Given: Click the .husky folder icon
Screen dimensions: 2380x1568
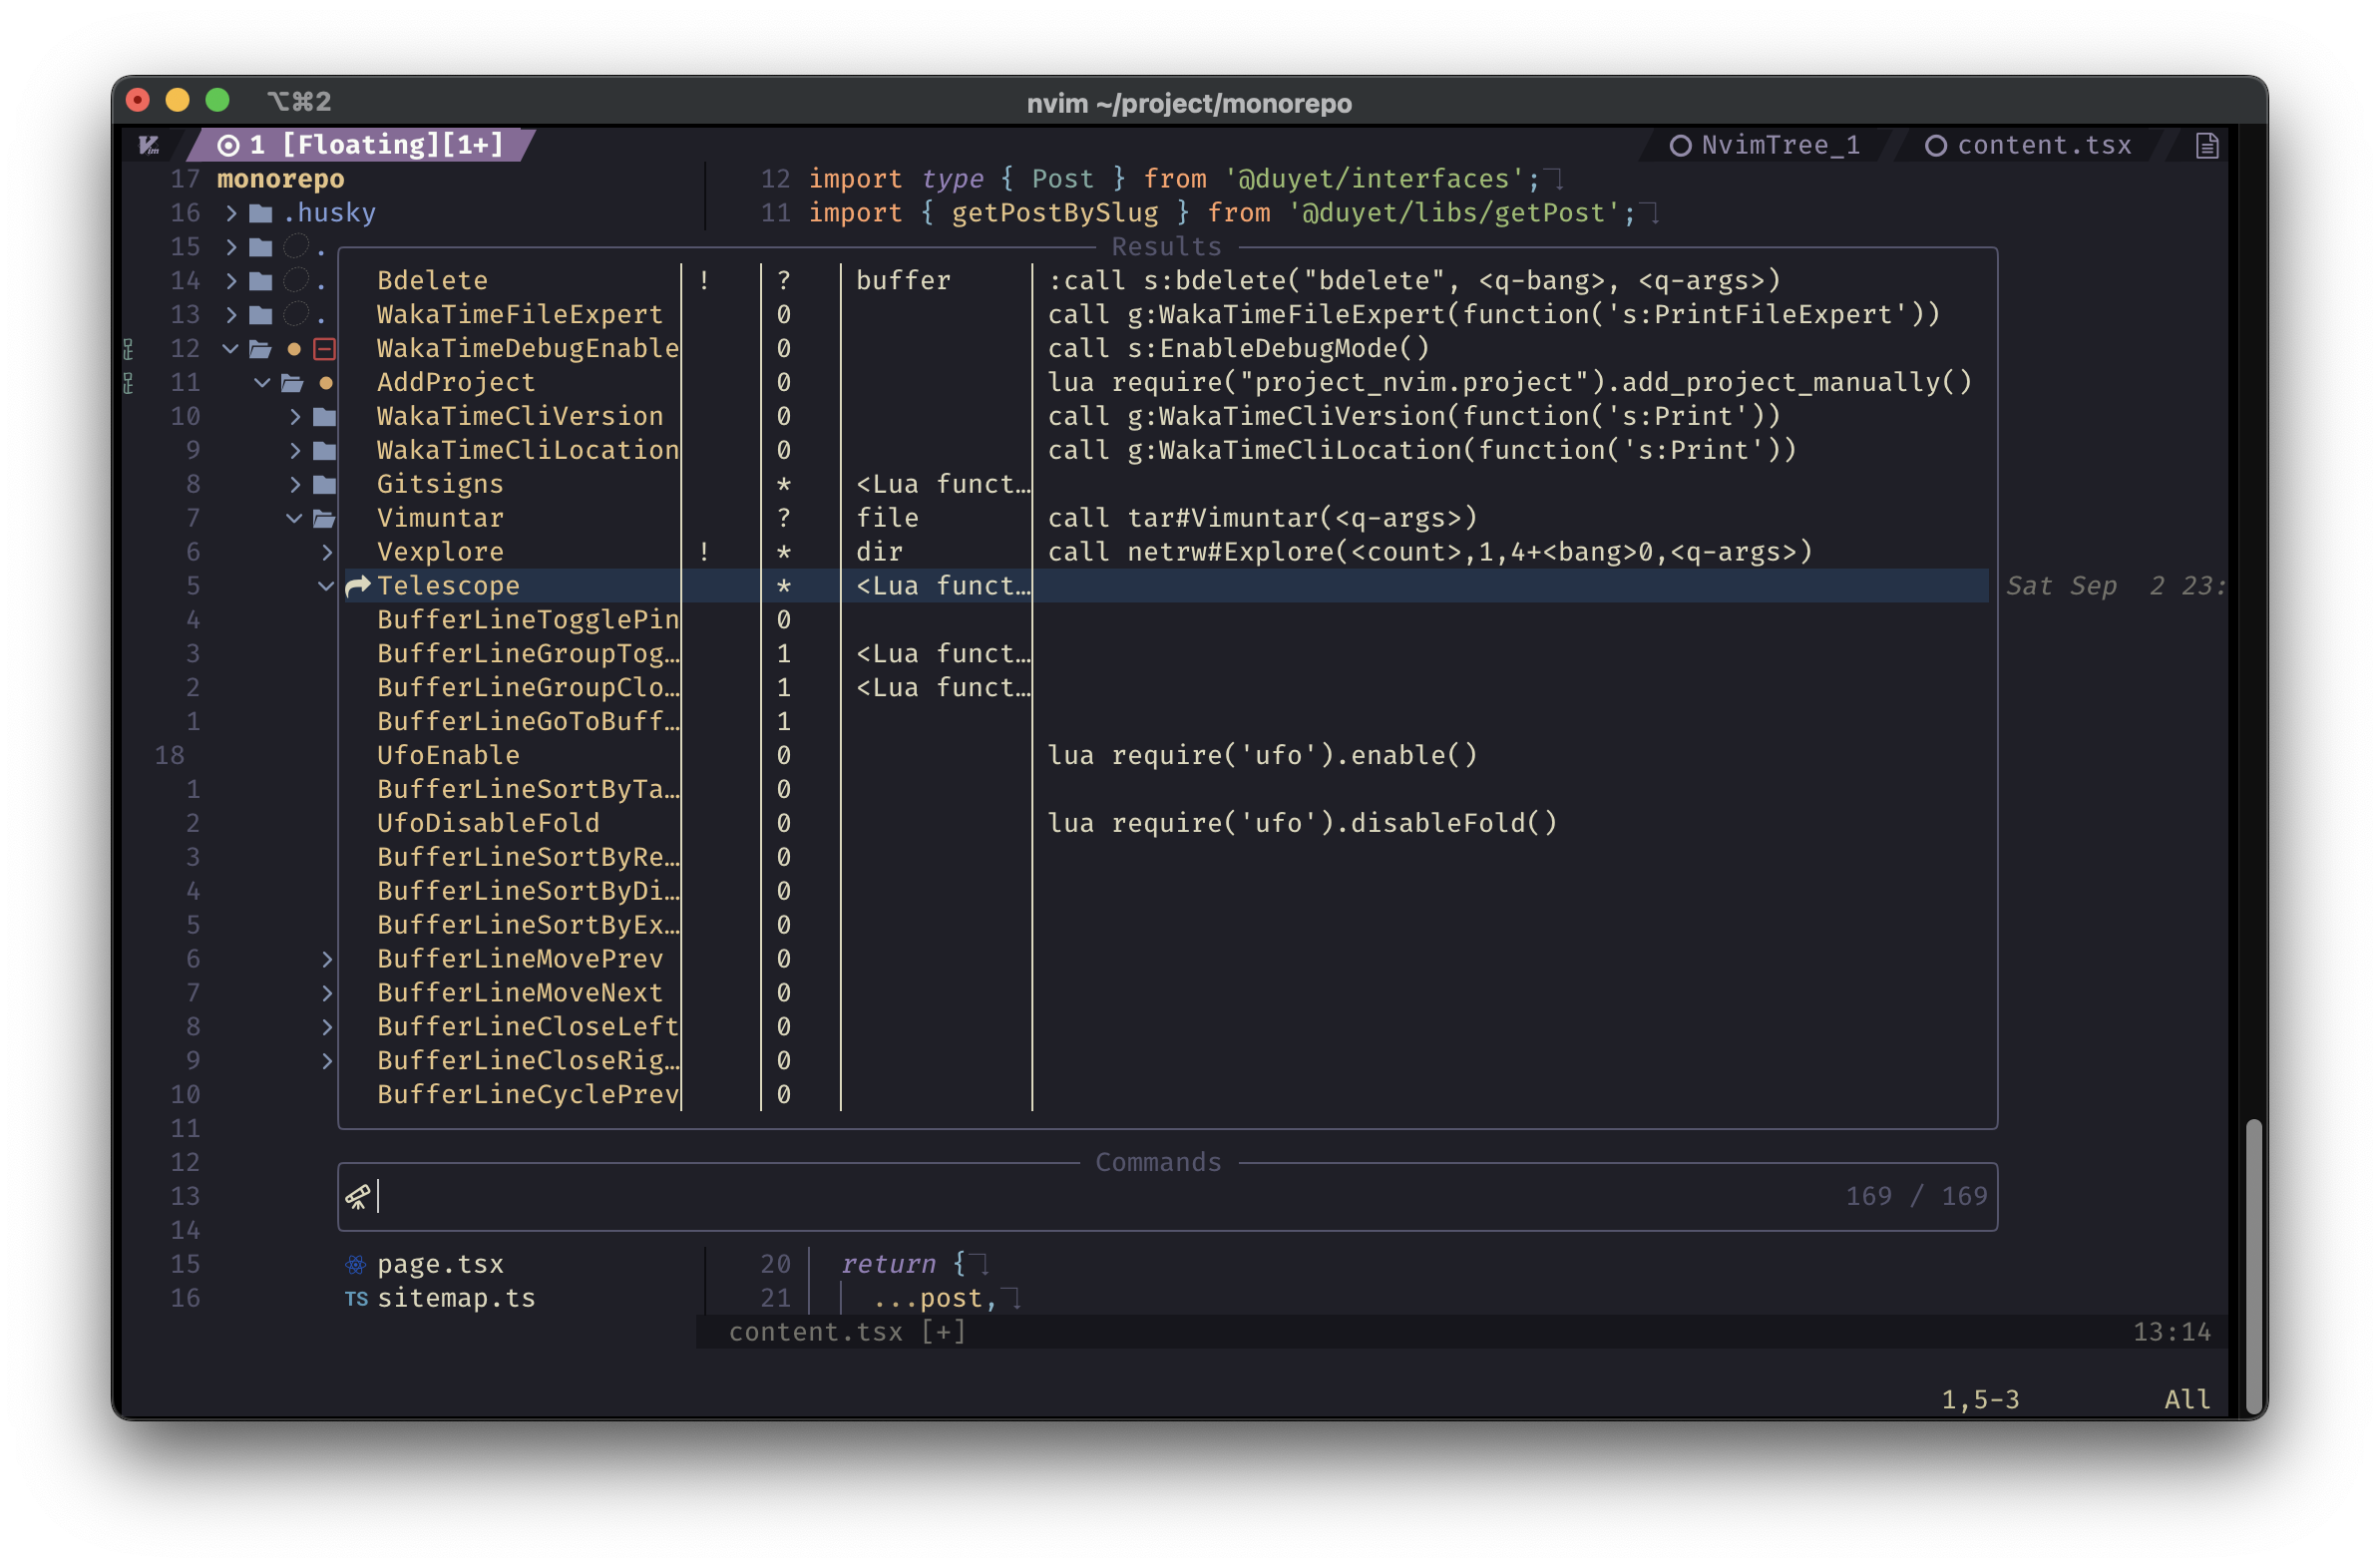Looking at the screenshot, I should click(261, 213).
